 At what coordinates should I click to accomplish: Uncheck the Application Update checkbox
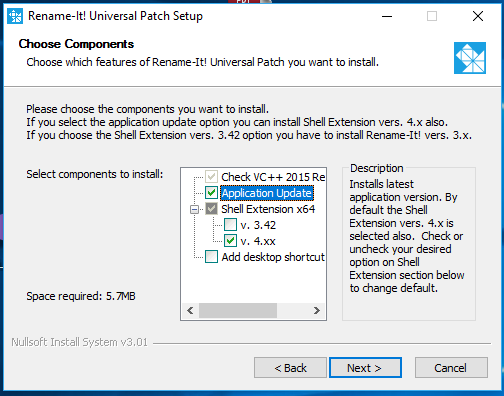[211, 193]
